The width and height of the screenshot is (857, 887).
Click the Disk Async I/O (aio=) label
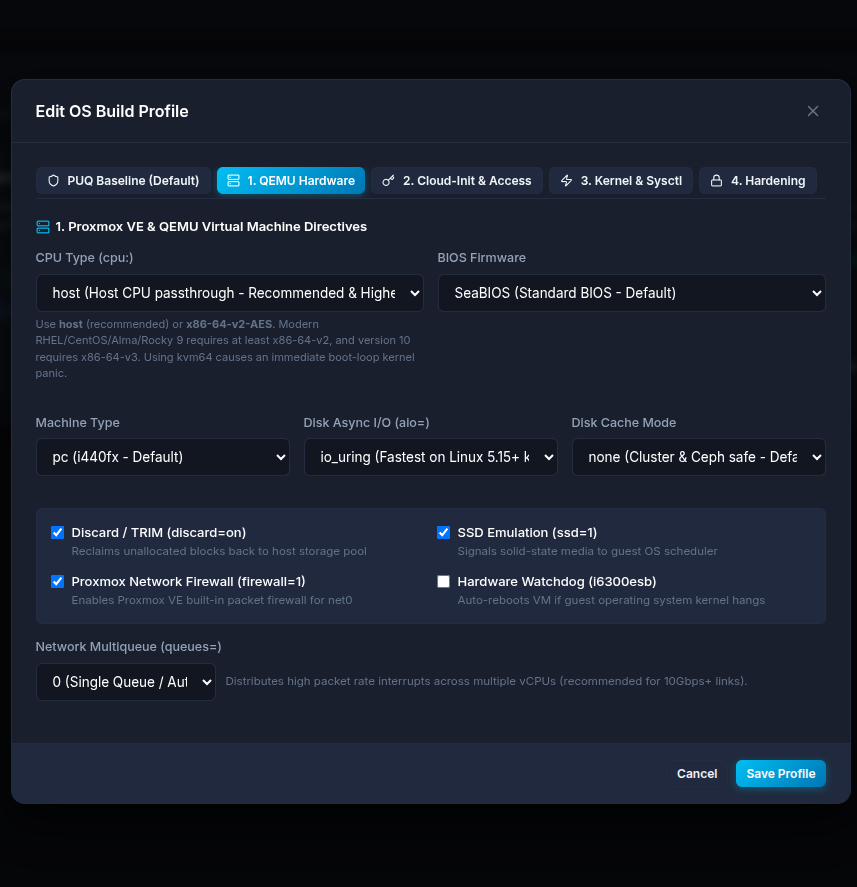366,423
